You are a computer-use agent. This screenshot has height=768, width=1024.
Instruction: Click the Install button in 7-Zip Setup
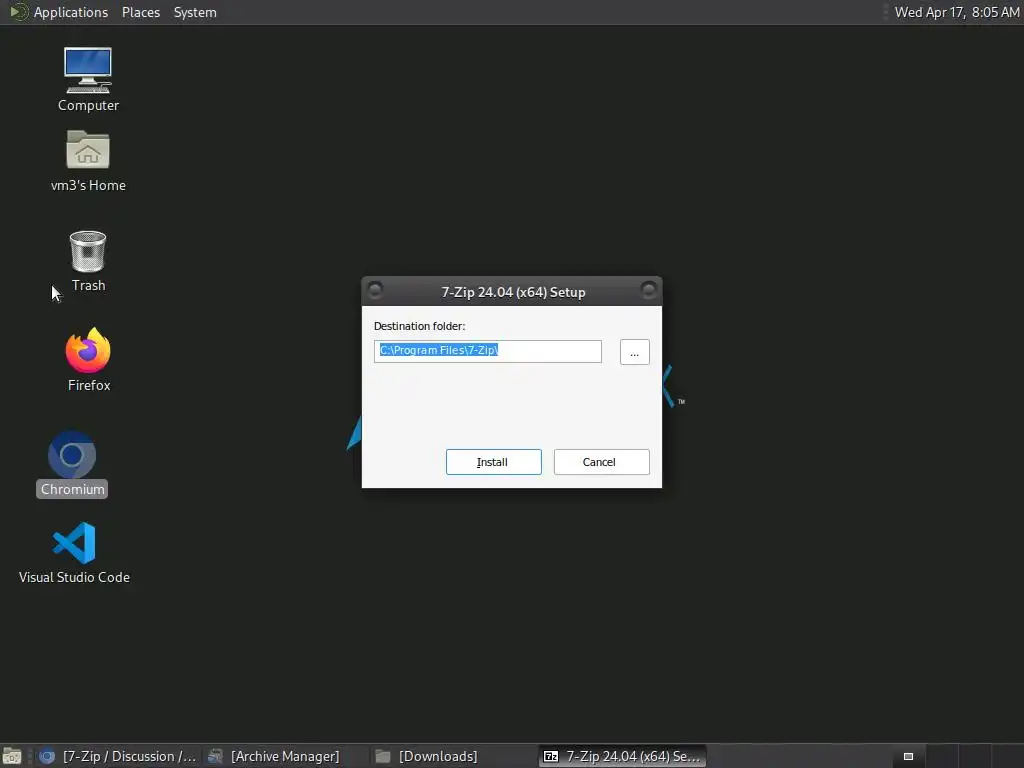click(493, 462)
